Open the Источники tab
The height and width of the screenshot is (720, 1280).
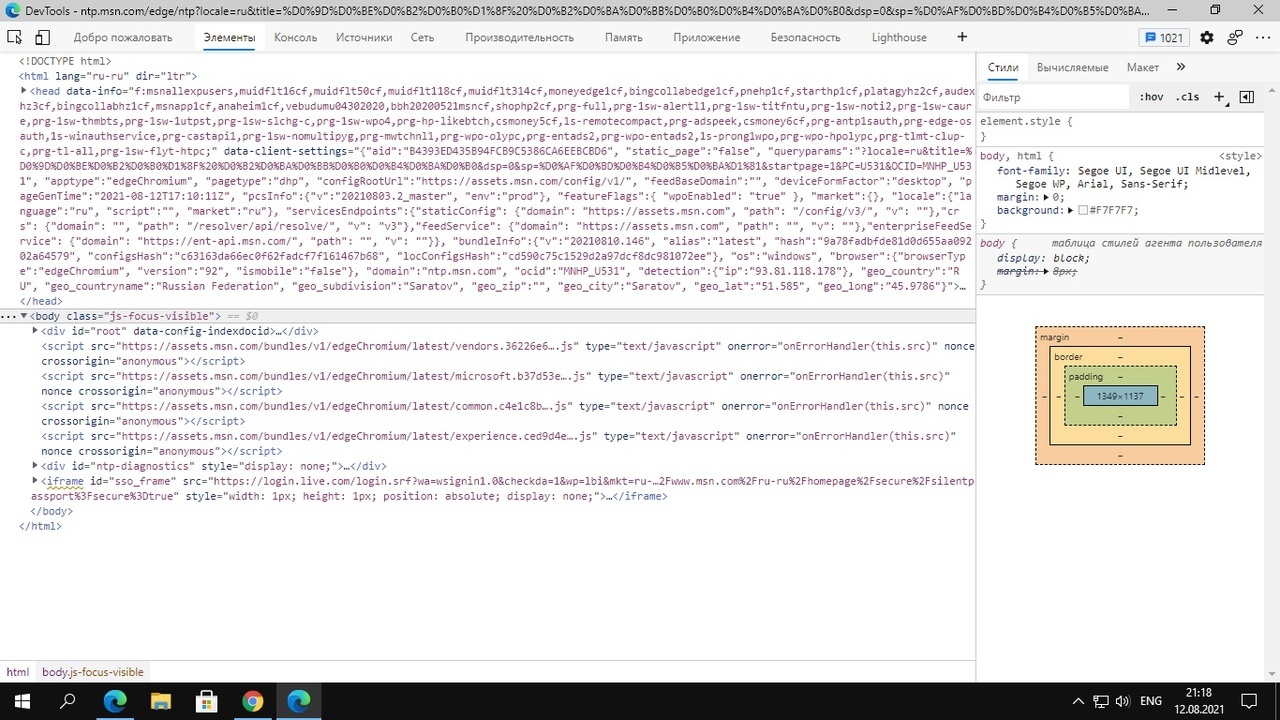tap(364, 37)
